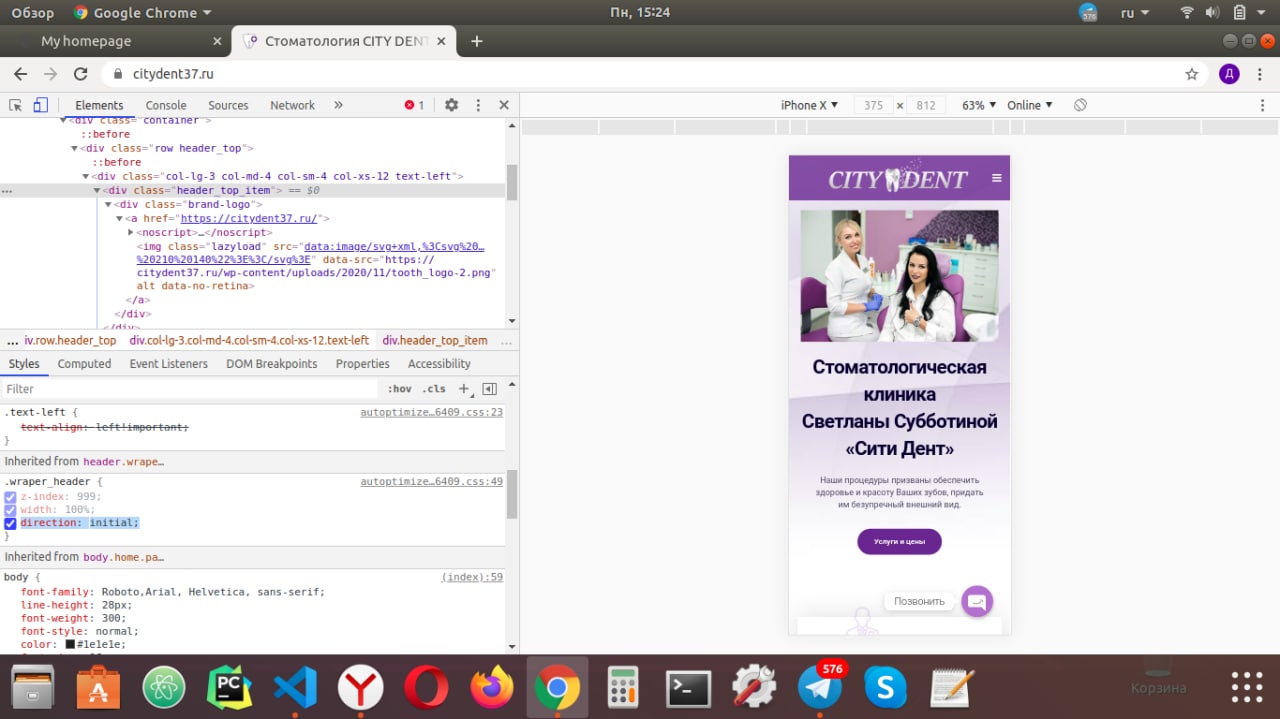Open the Chrome profile avatar Д
Image resolution: width=1280 pixels, height=719 pixels.
[x=1230, y=74]
